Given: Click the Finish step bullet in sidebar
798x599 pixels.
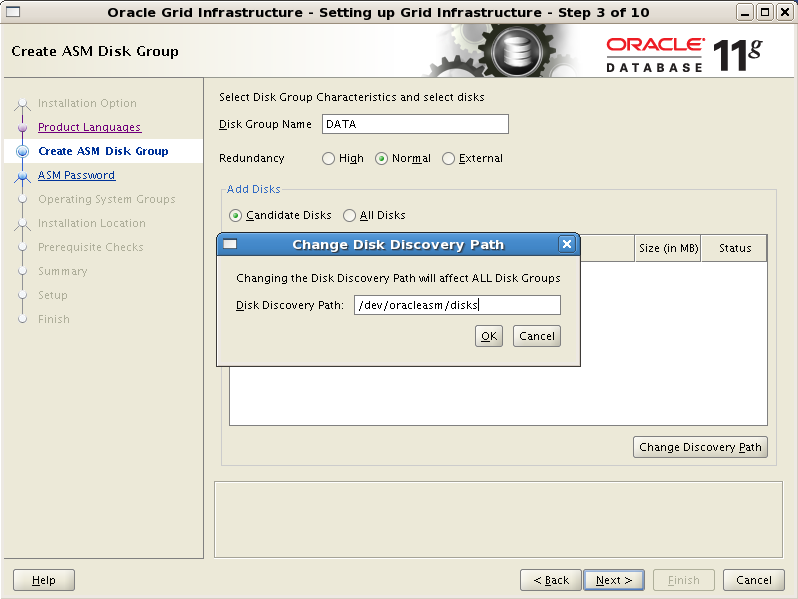Looking at the screenshot, I should [x=22, y=319].
